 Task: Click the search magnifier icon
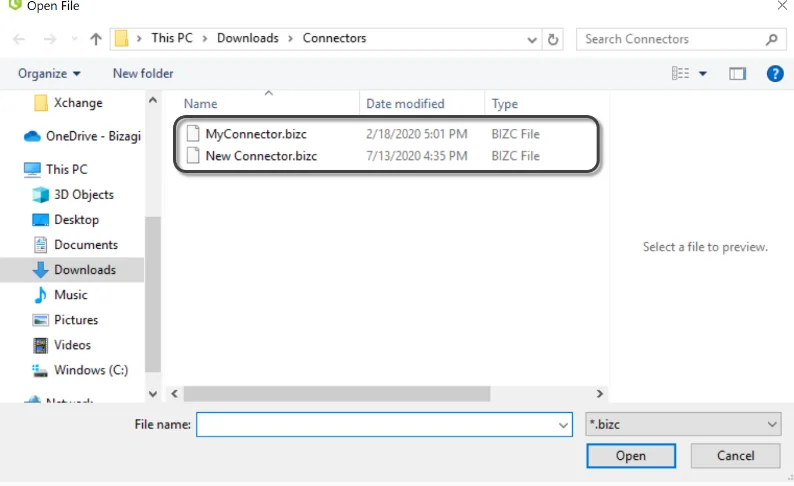point(771,39)
